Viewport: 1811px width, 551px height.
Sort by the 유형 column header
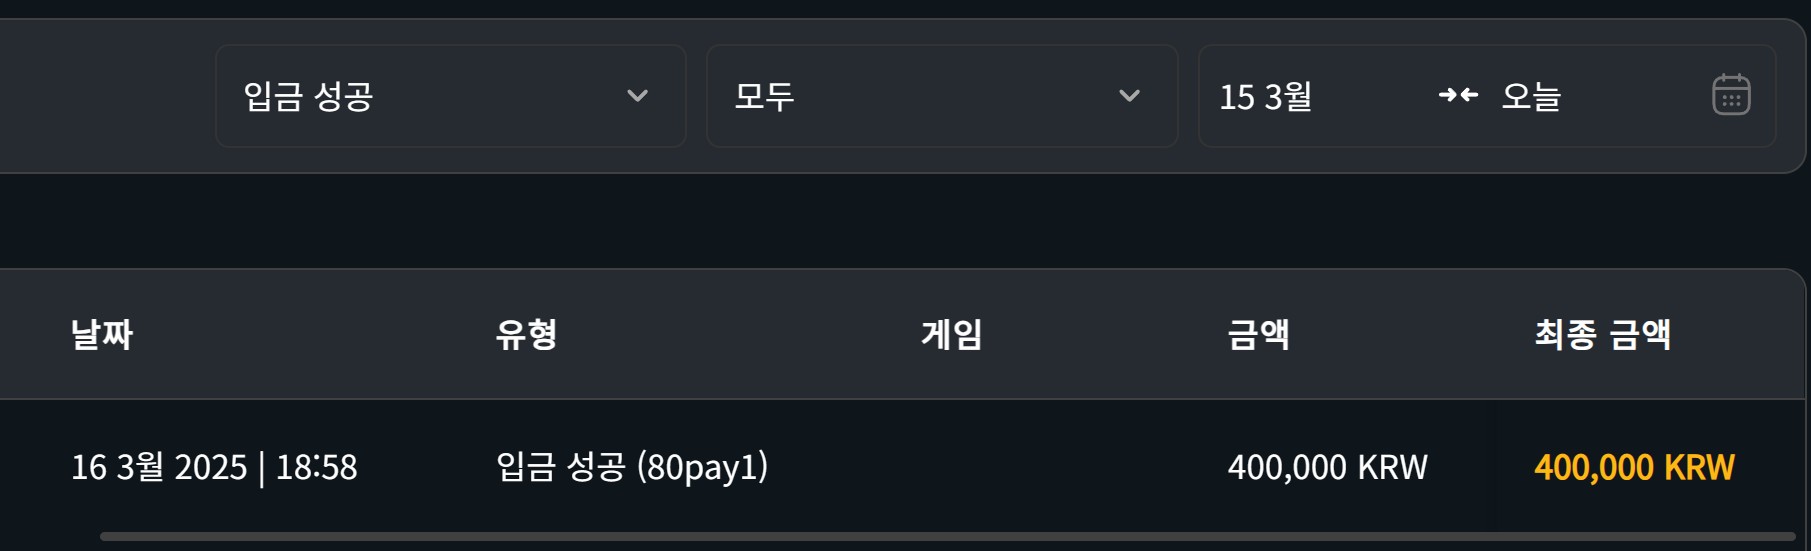coord(527,334)
